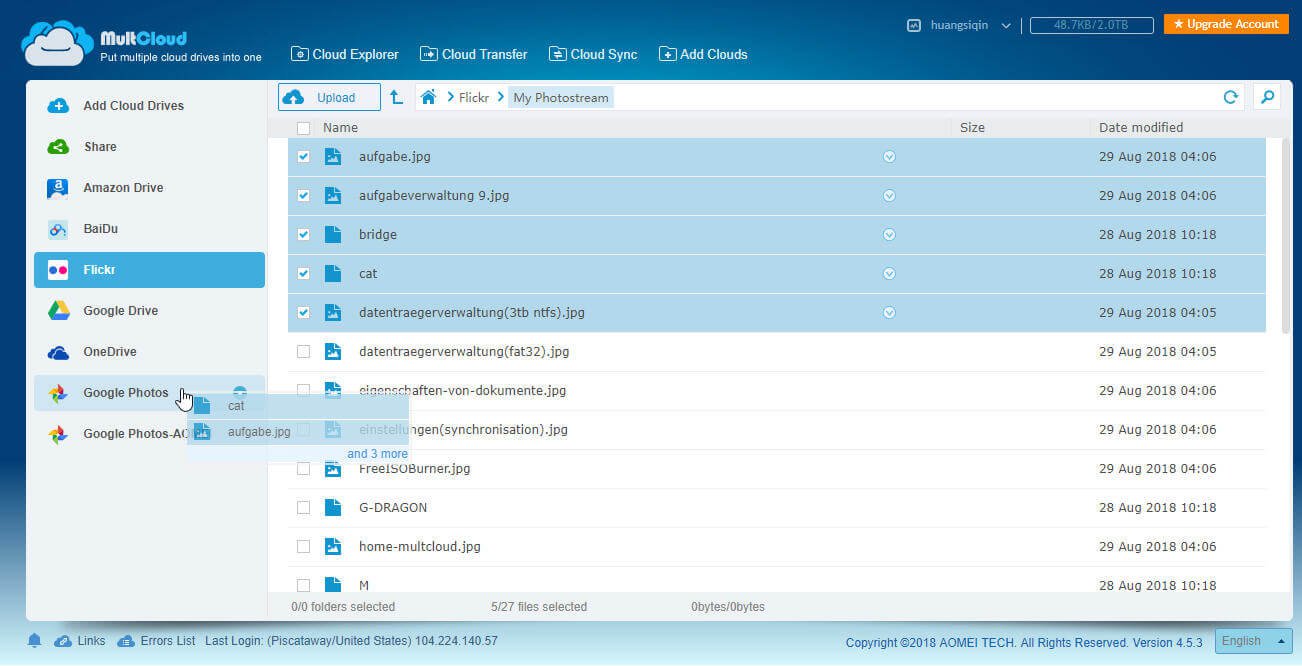Open Amazon Drive in the sidebar
The width and height of the screenshot is (1302, 666).
[122, 188]
